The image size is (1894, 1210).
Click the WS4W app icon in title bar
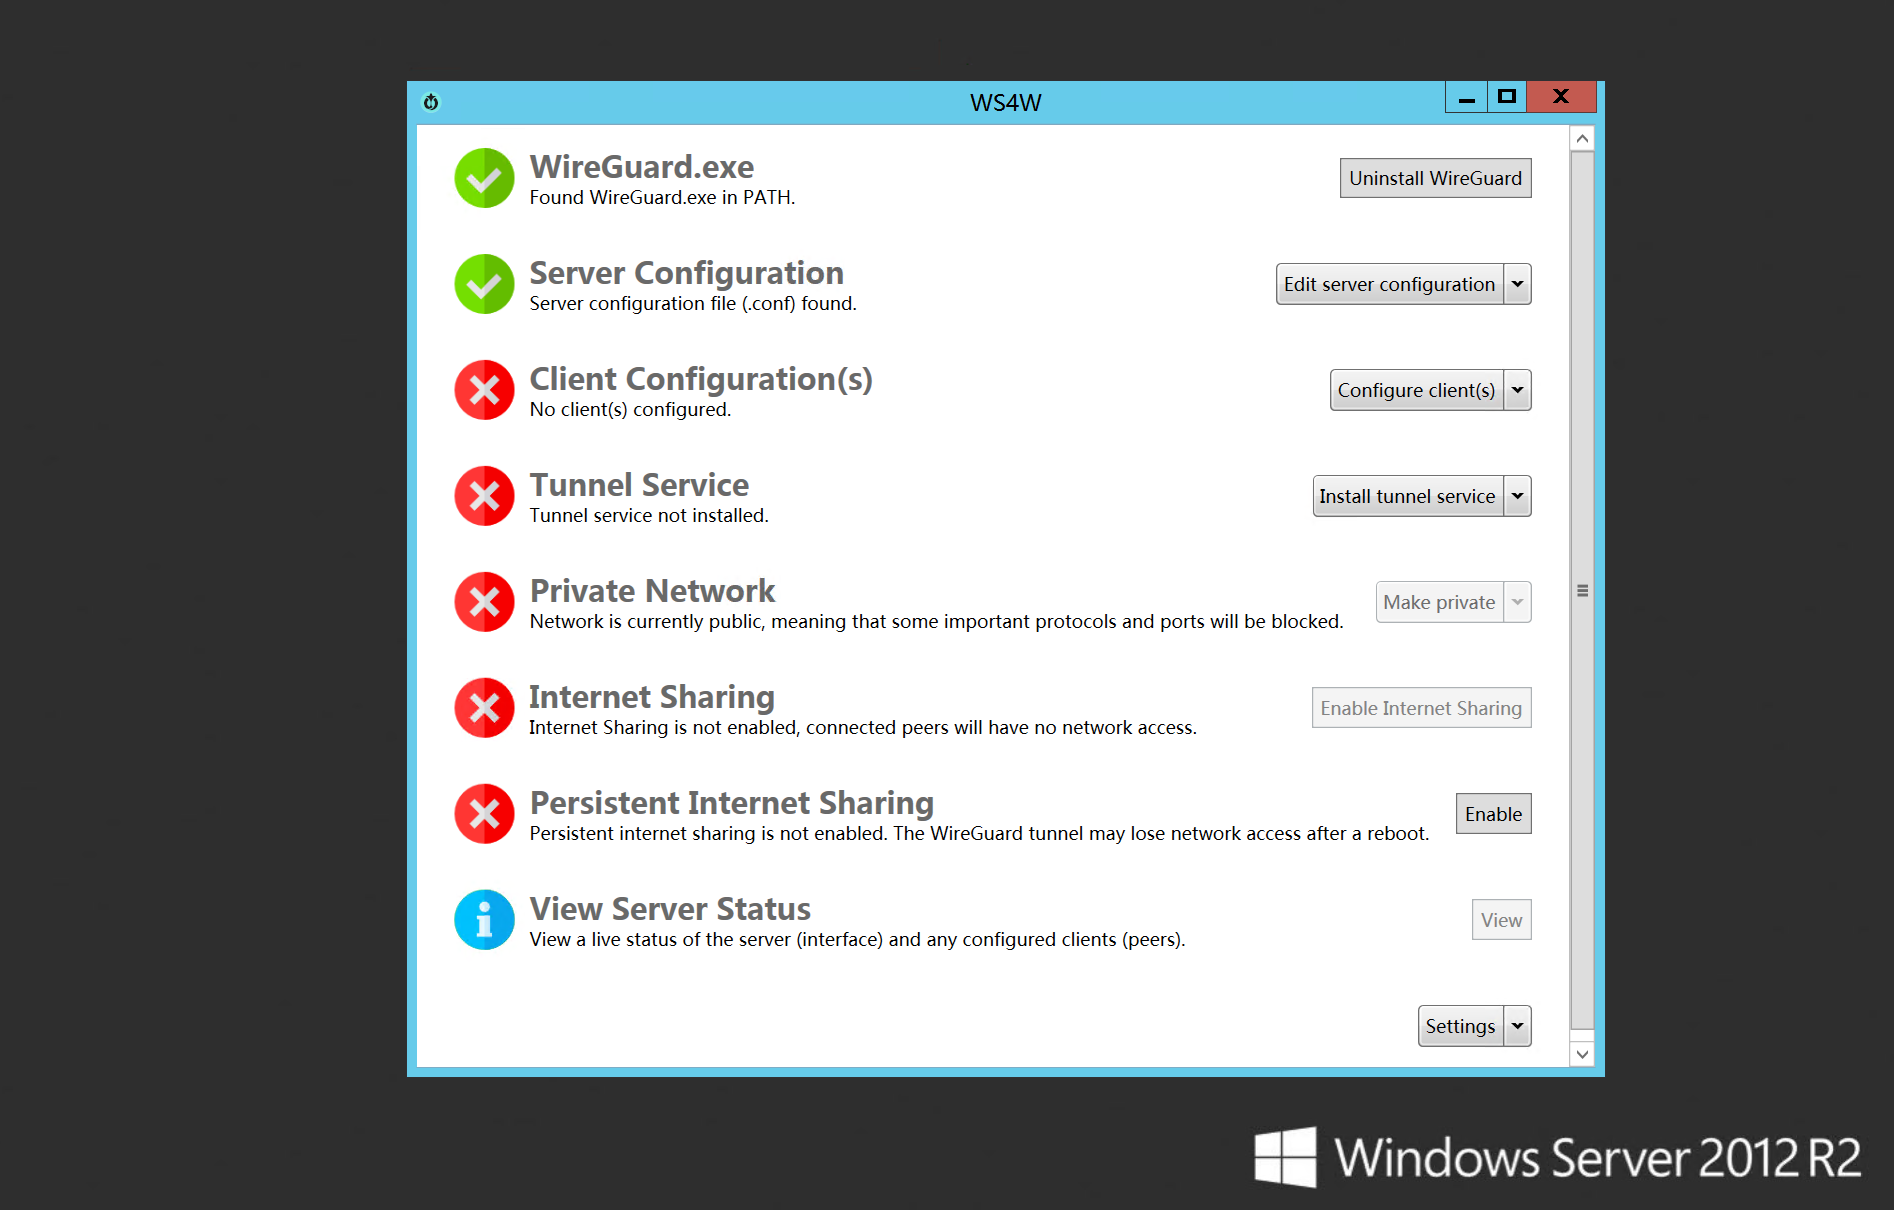click(x=431, y=102)
